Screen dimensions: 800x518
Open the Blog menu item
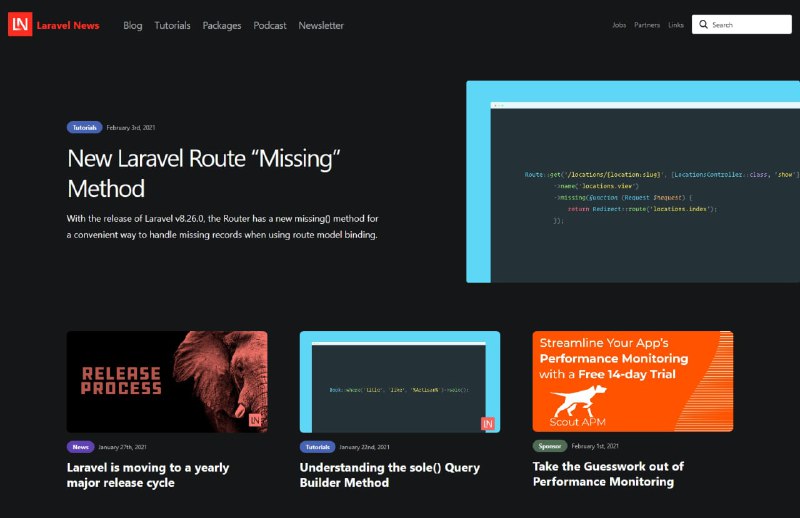point(133,26)
